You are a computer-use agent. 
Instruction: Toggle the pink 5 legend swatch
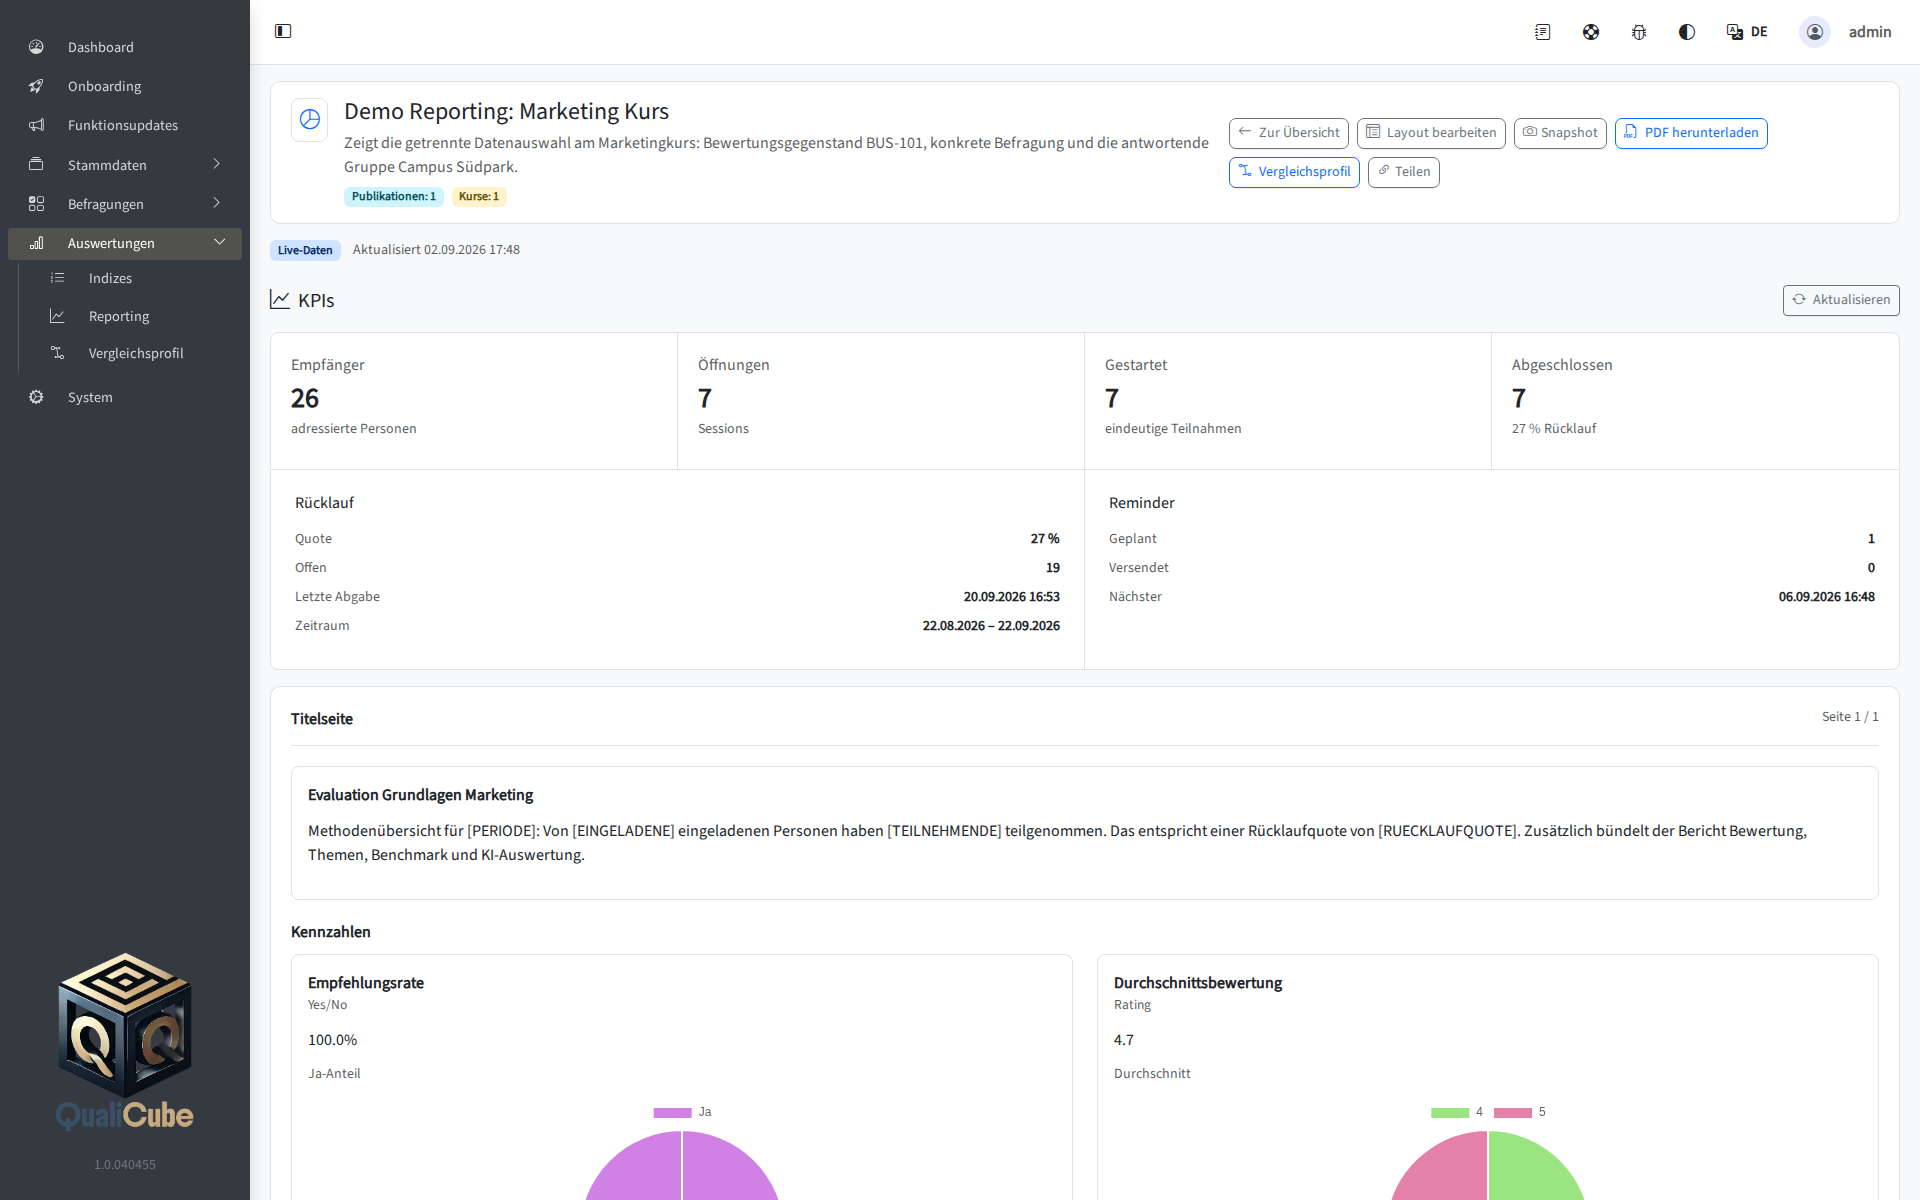1512,1112
